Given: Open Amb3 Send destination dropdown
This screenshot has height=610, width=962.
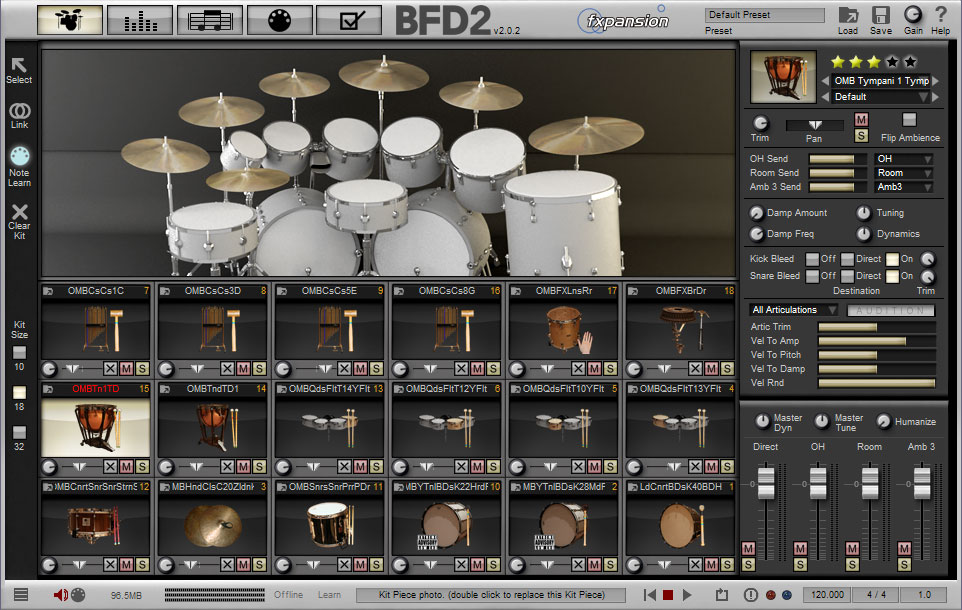Looking at the screenshot, I should pyautogui.click(x=903, y=187).
